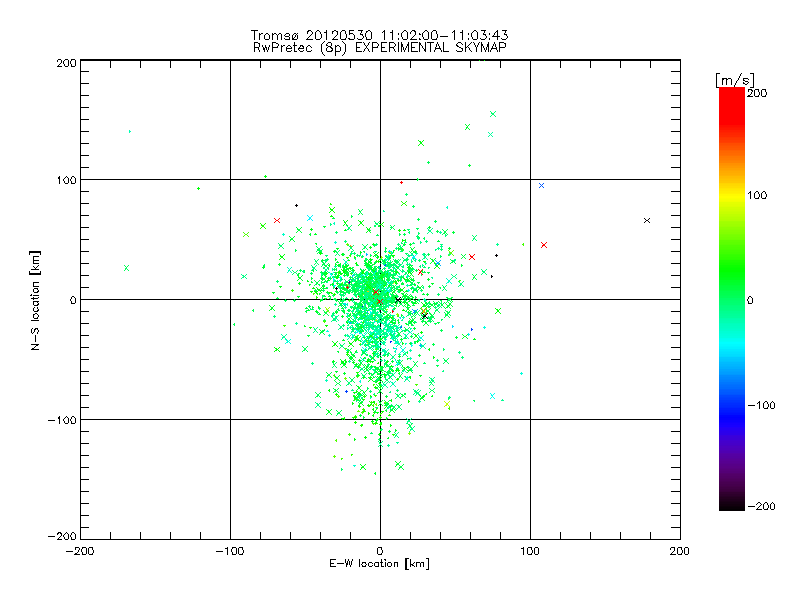Viewport: 800px width, 600px height.
Task: Click the '-100' tick label on the N-S axis
Action: (62, 420)
